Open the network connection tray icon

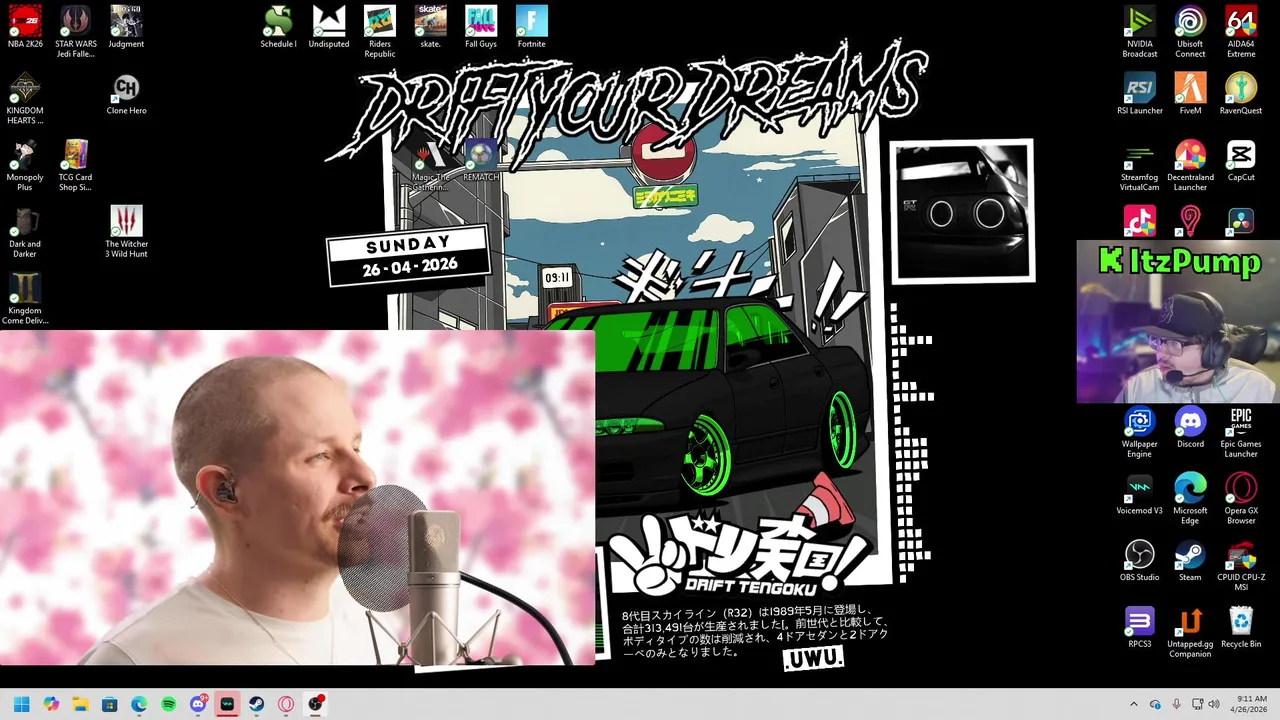(x=1197, y=704)
